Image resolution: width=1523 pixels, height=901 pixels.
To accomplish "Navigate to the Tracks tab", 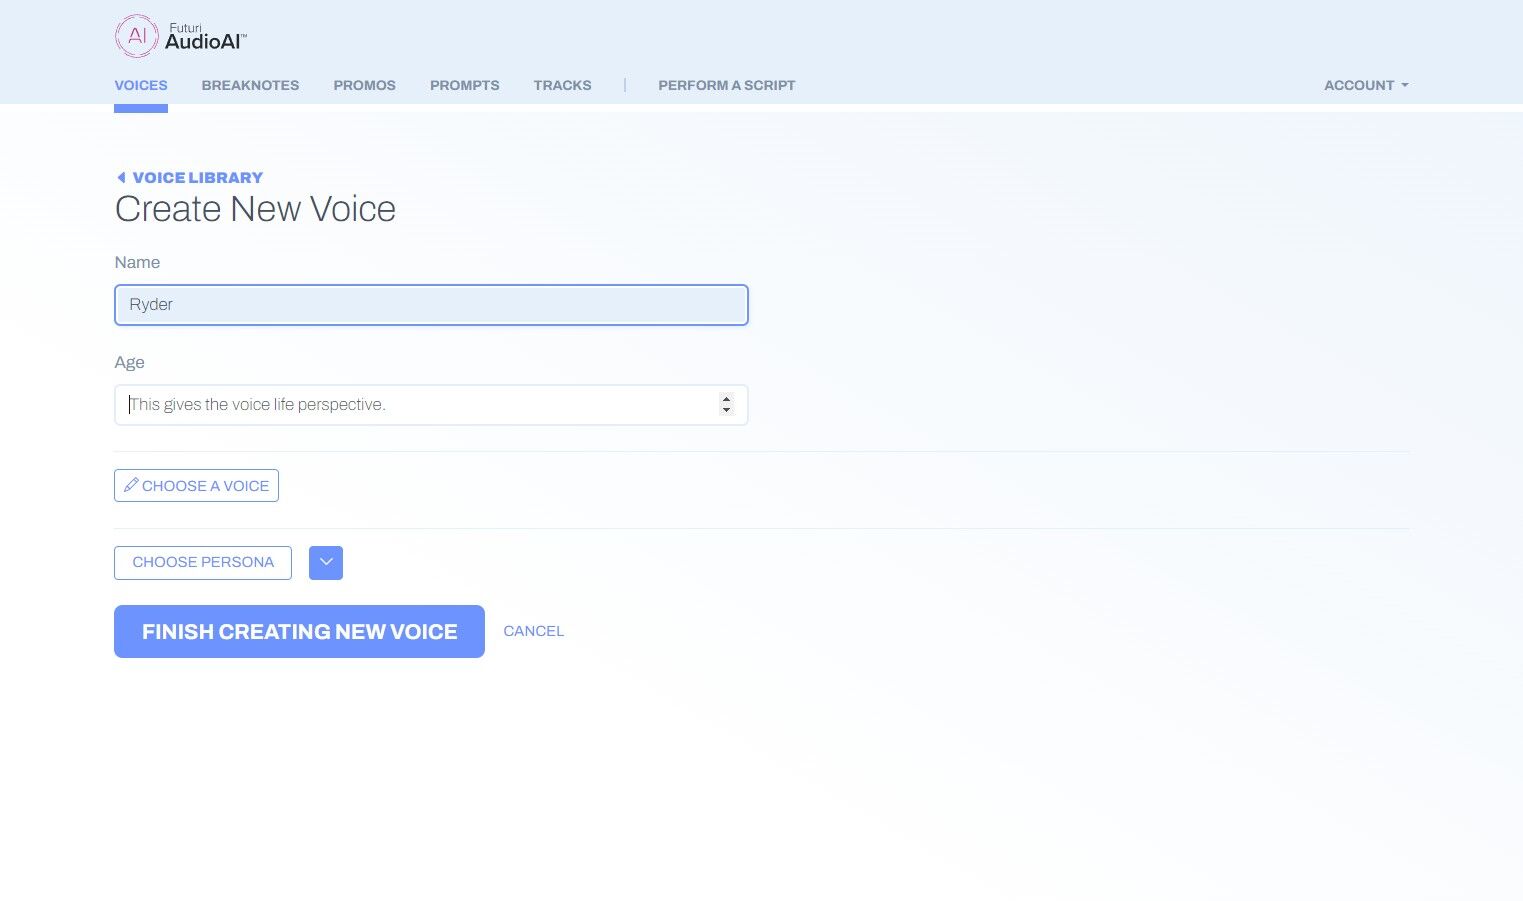I will point(562,85).
